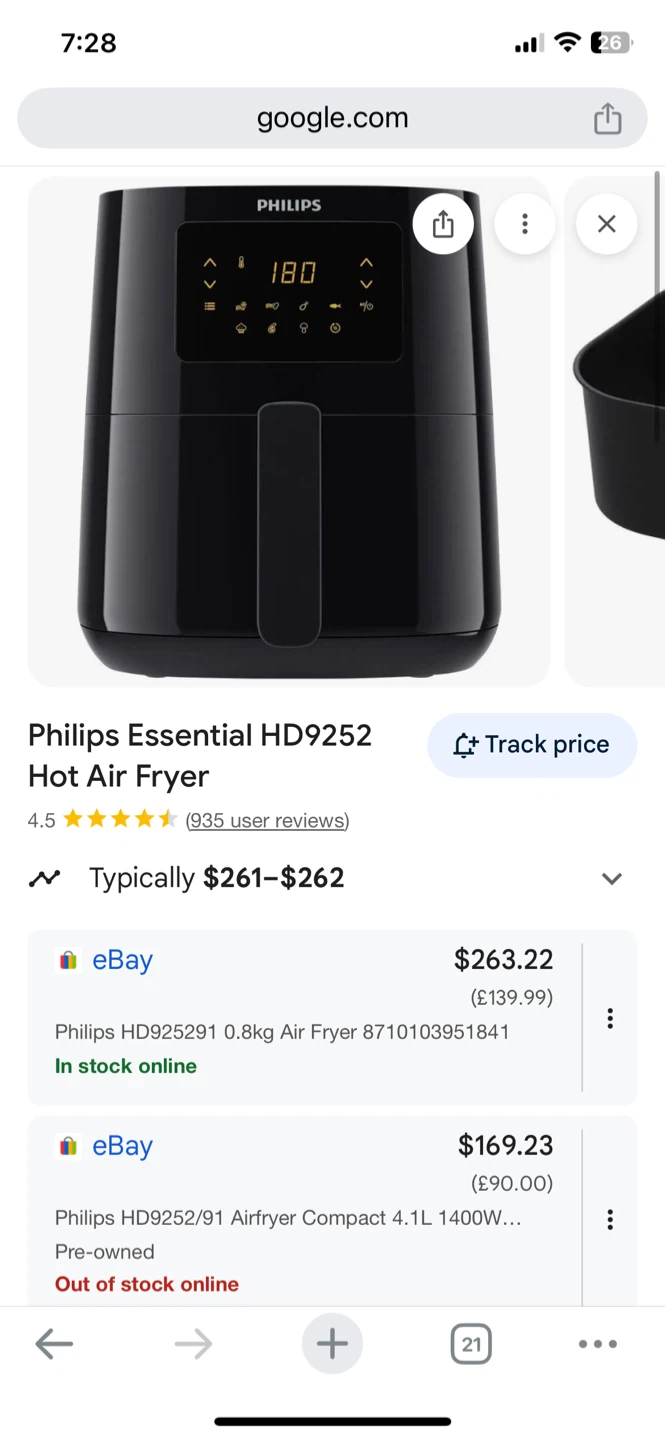Tap the plus icon to open a new tab
The image size is (665, 1440).
click(332, 1343)
